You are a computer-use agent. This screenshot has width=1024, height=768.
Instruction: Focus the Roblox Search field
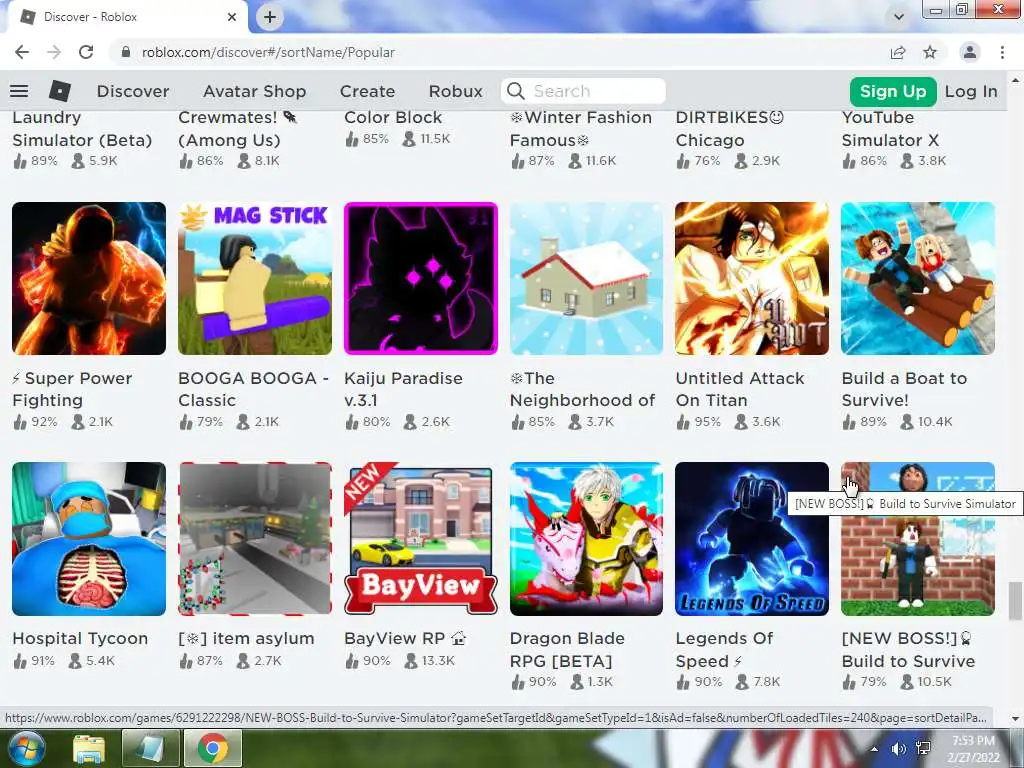[x=583, y=91]
